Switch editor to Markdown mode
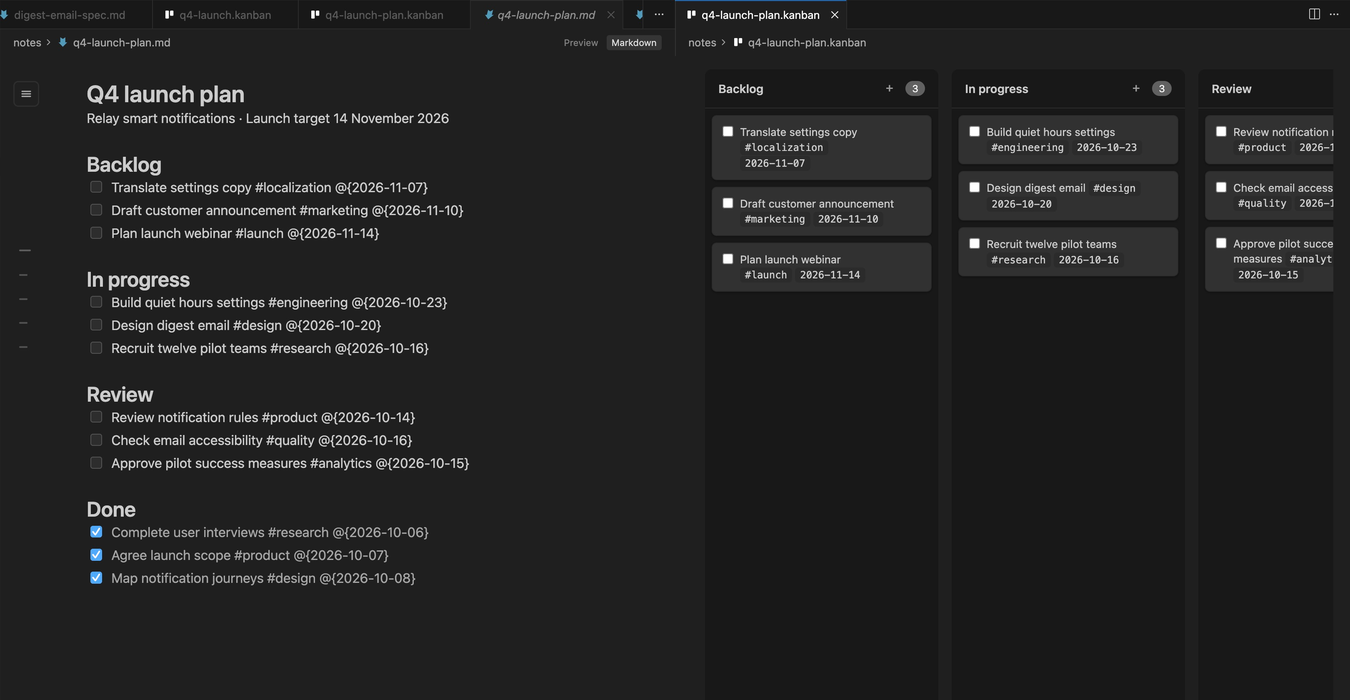Screen dimensions: 1350x700 [x=634, y=43]
